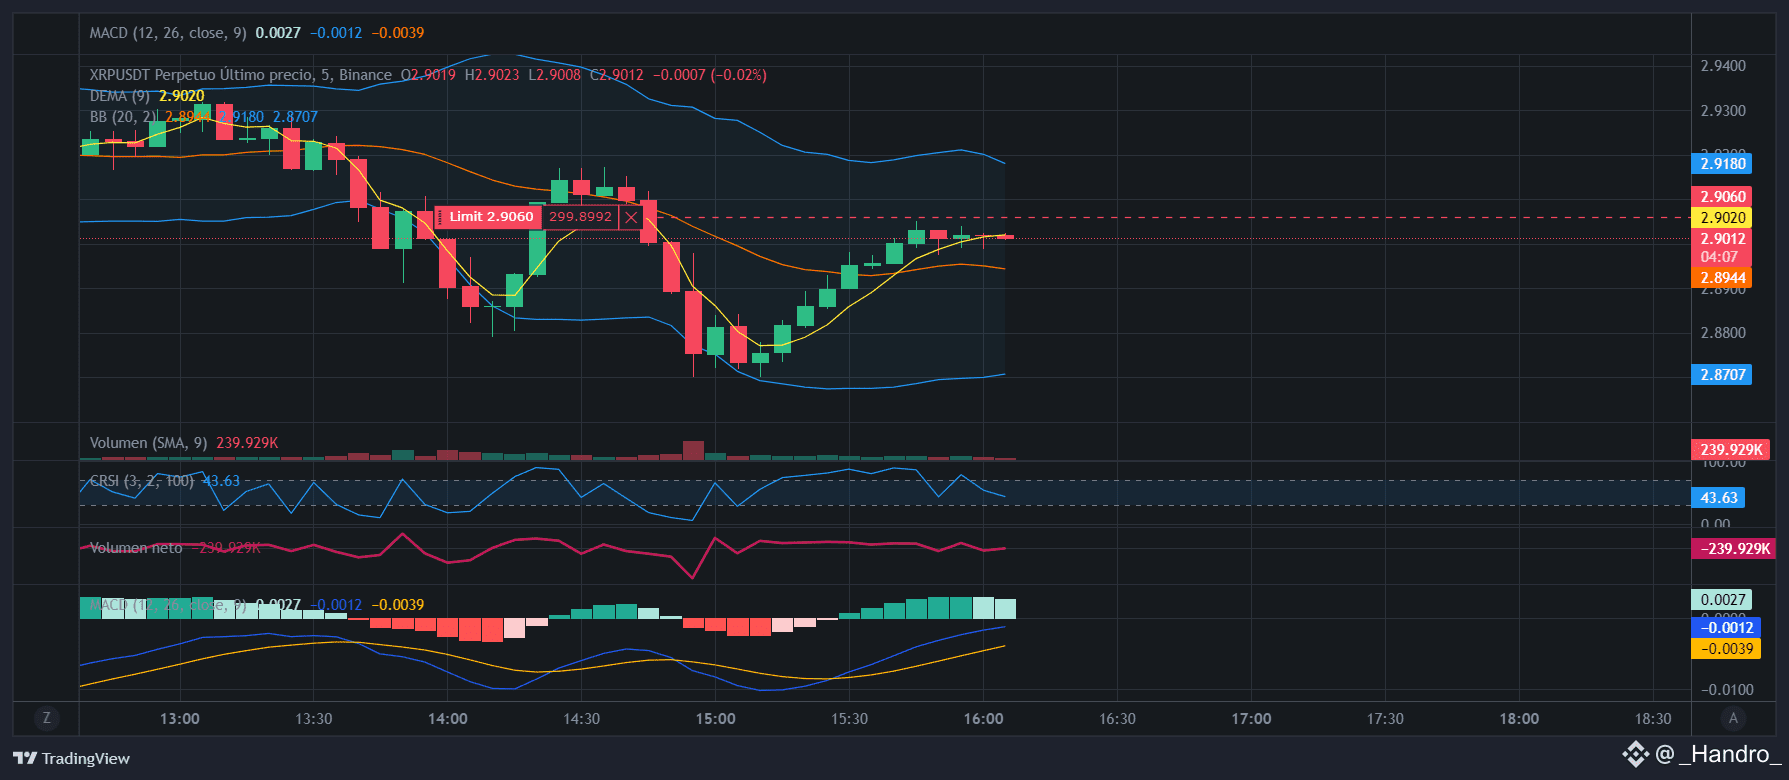Select the CRSI (3, 2, 100) indicator legend
The image size is (1789, 780).
(x=142, y=481)
